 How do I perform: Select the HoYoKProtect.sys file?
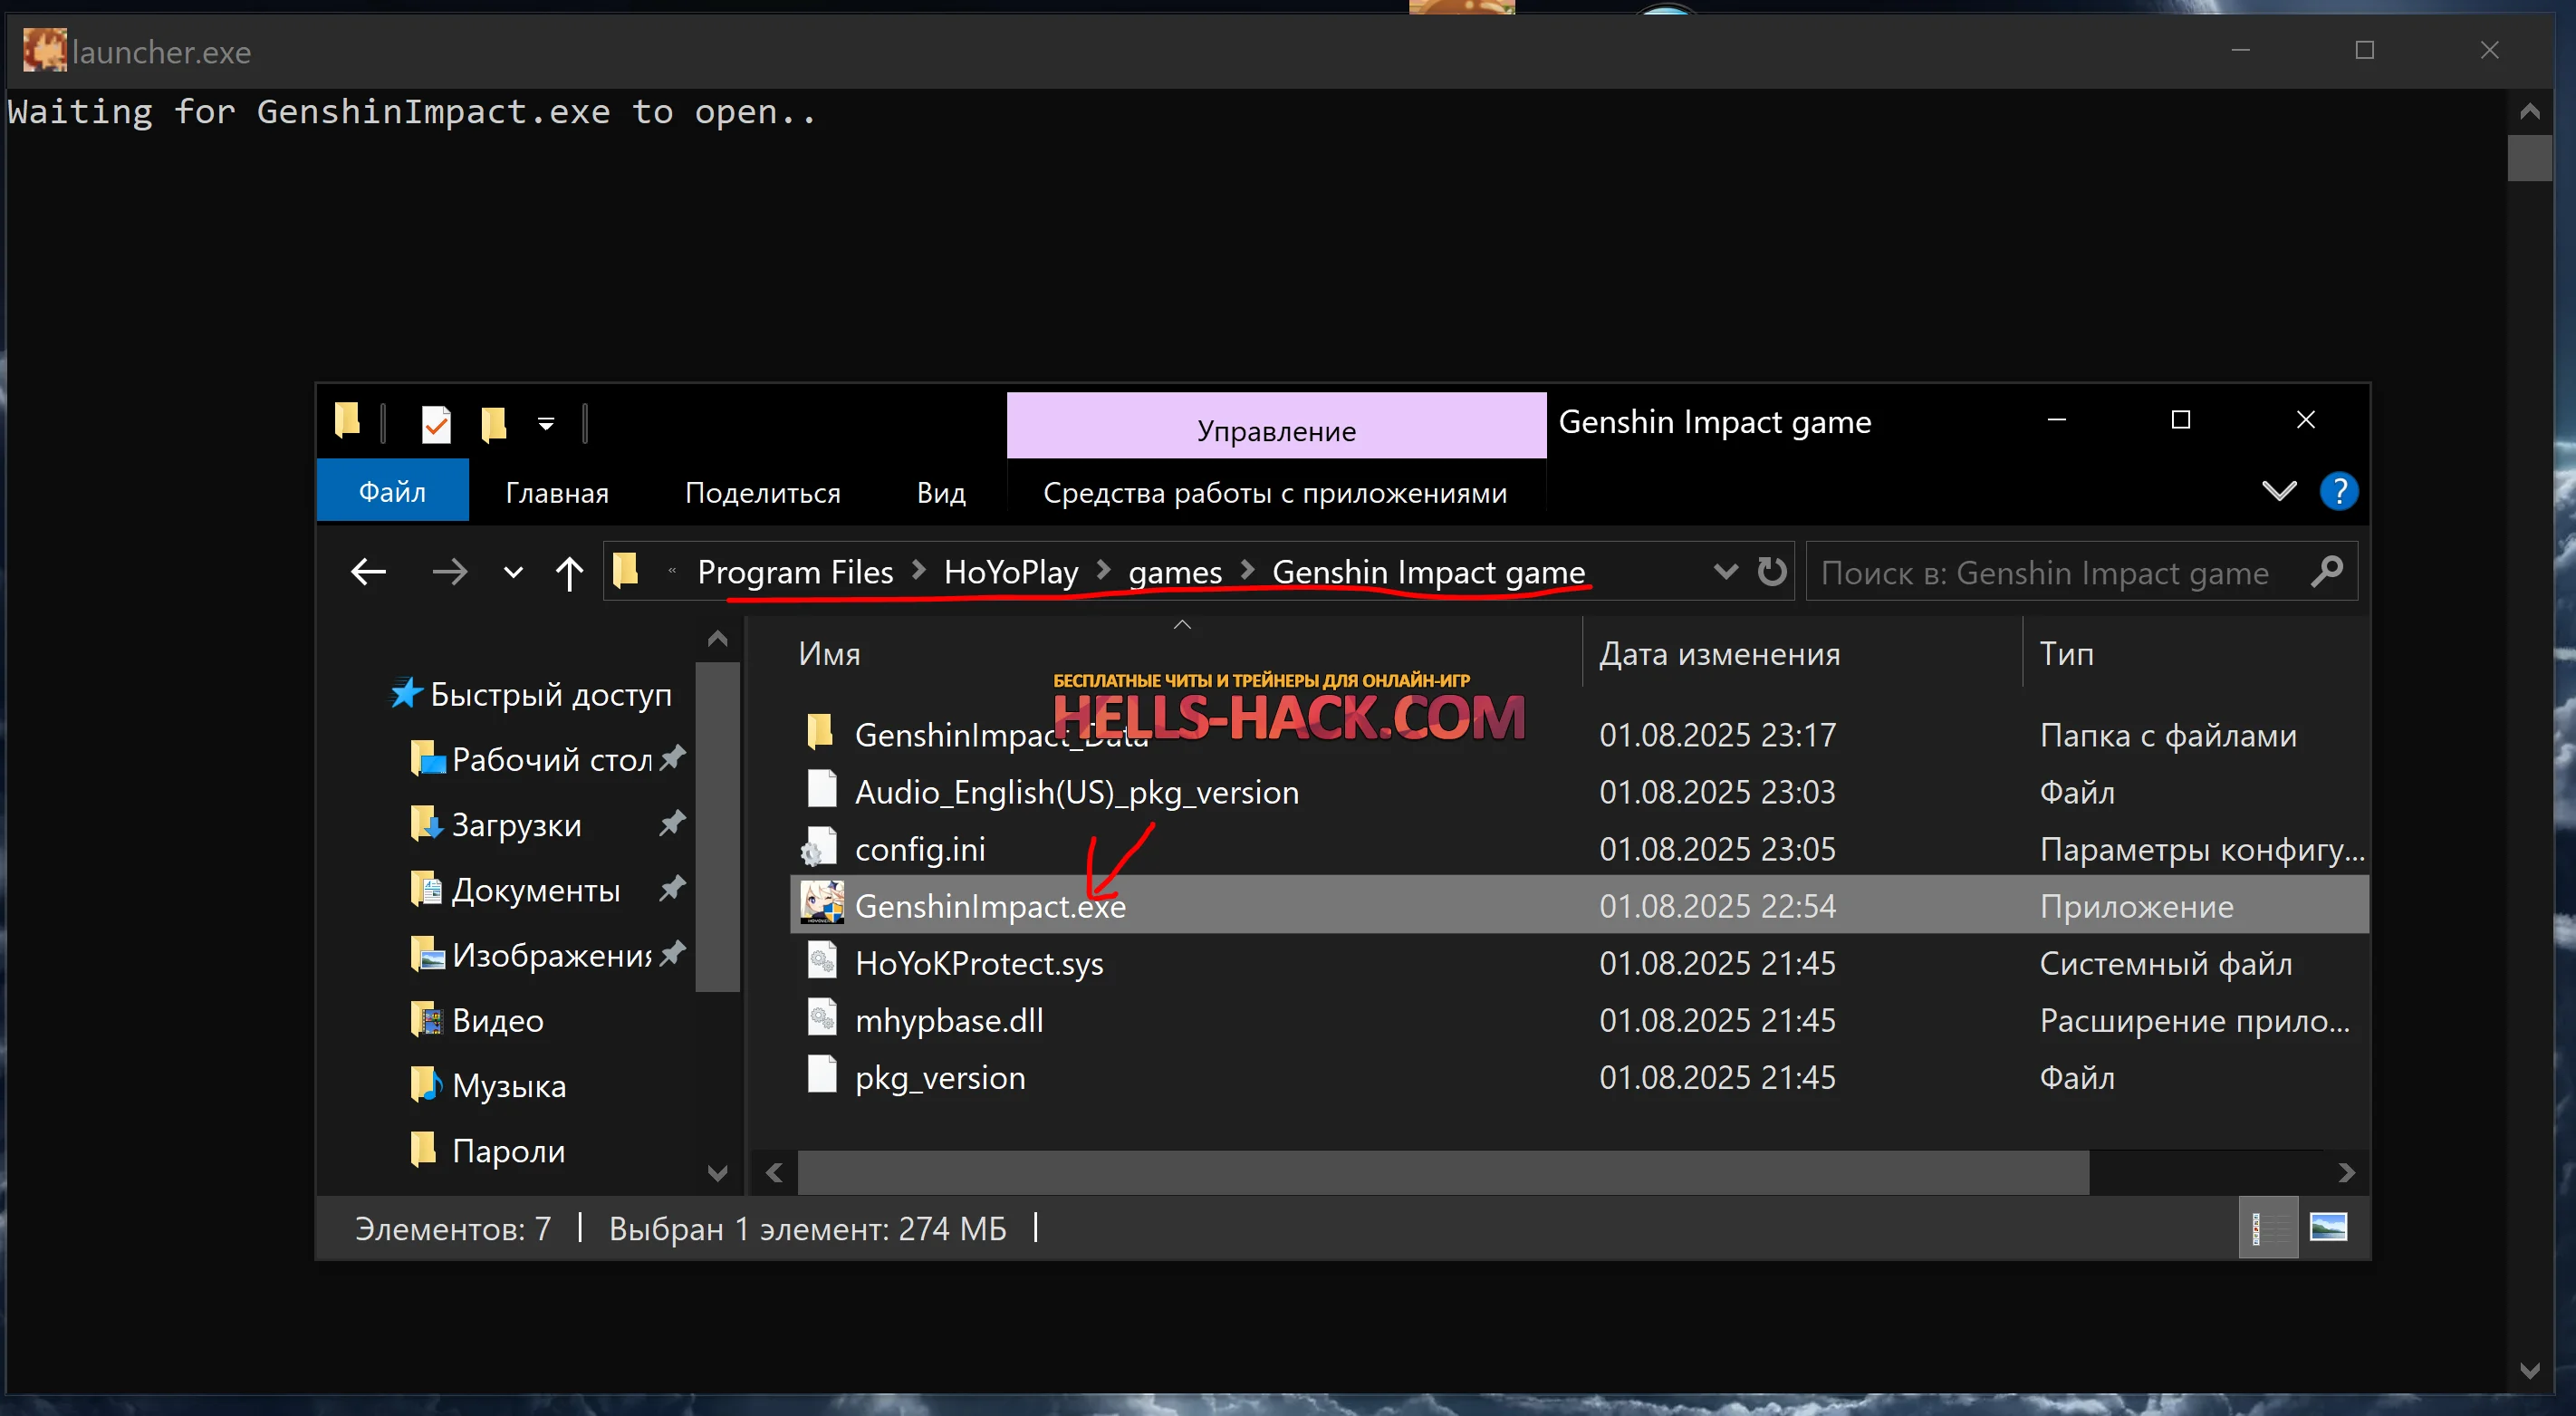coord(979,963)
